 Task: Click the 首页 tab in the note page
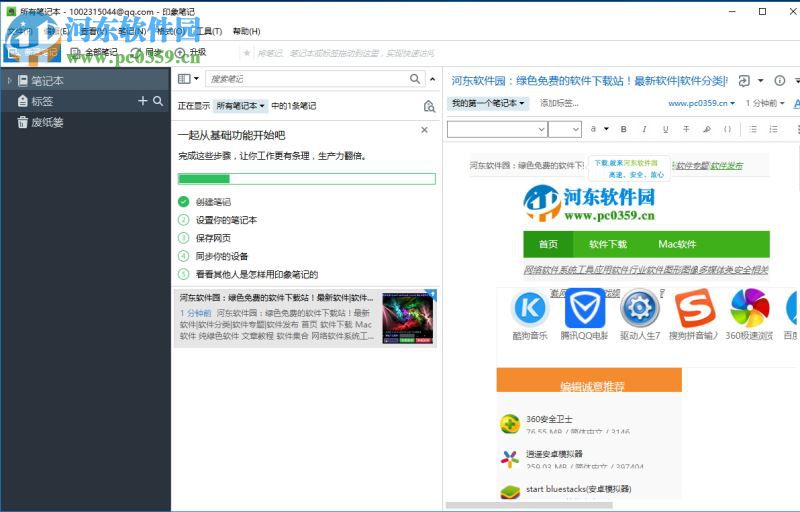click(x=548, y=244)
